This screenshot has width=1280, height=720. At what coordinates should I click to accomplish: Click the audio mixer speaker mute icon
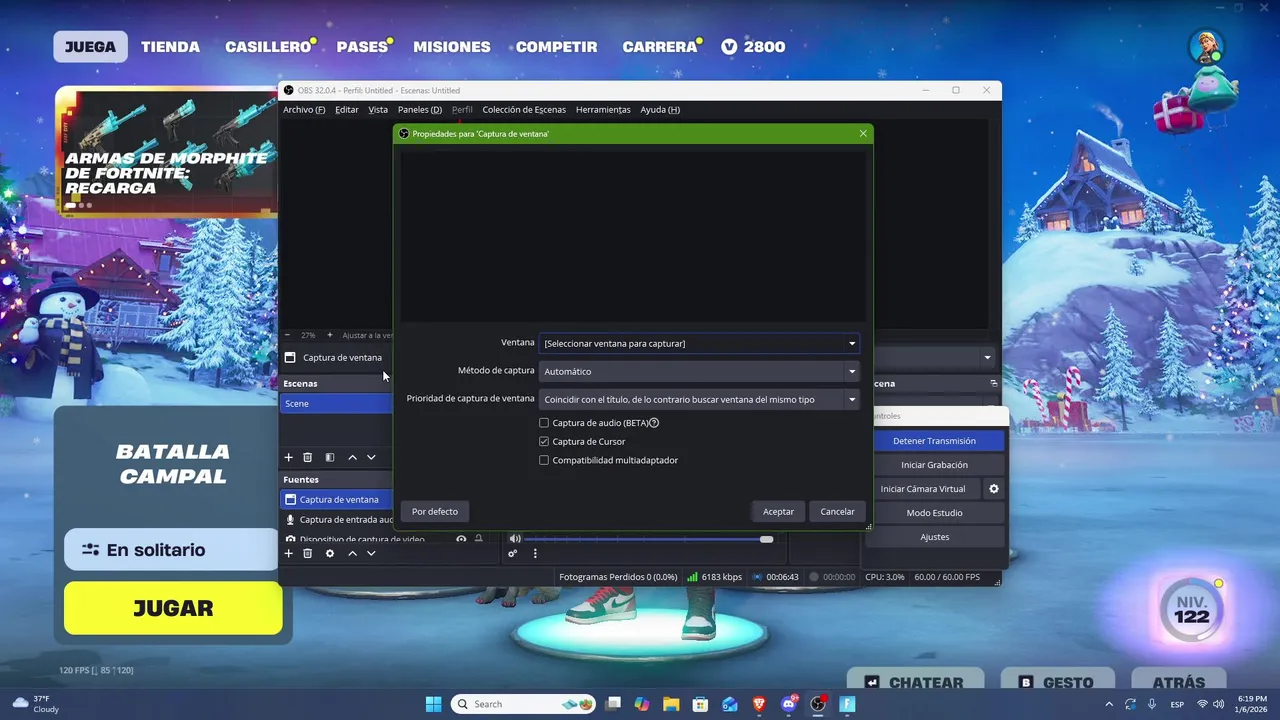[515, 539]
